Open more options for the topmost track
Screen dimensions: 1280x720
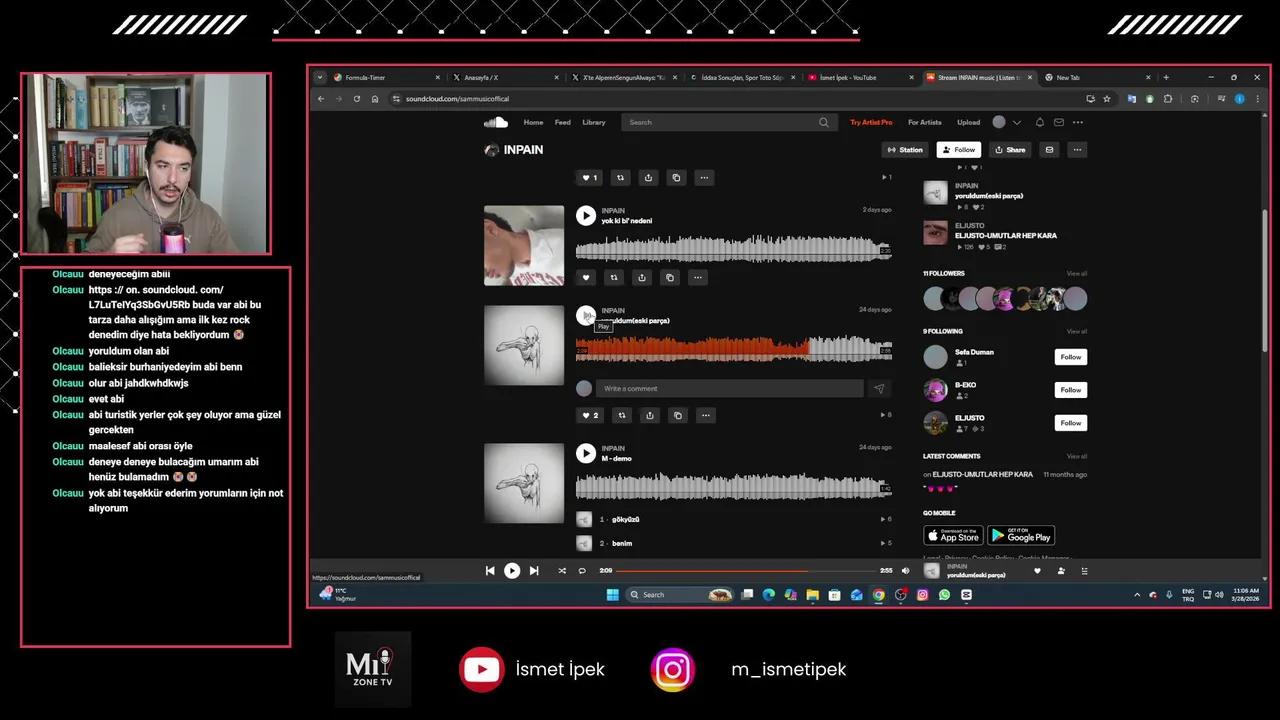click(x=704, y=178)
